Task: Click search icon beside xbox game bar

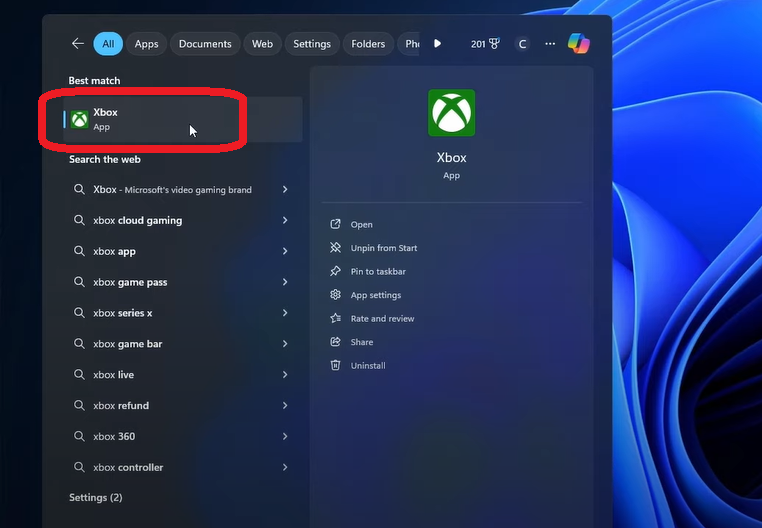Action: [x=79, y=343]
